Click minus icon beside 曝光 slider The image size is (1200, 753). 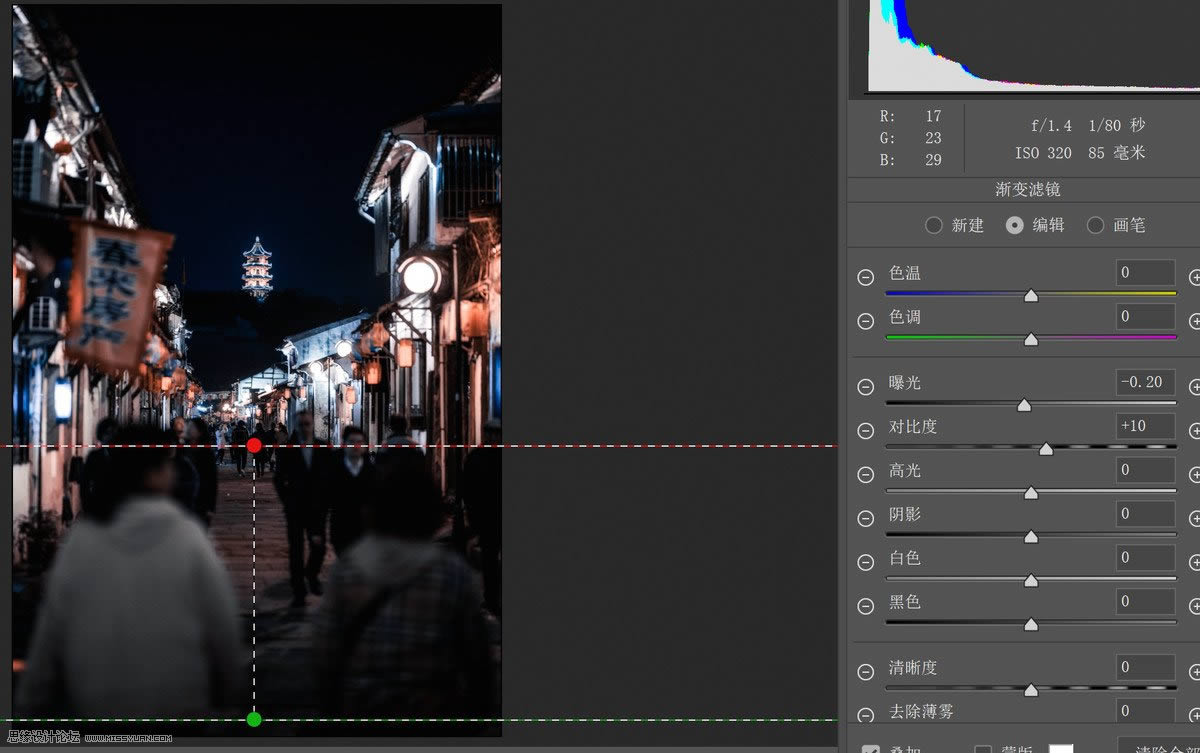(x=866, y=387)
